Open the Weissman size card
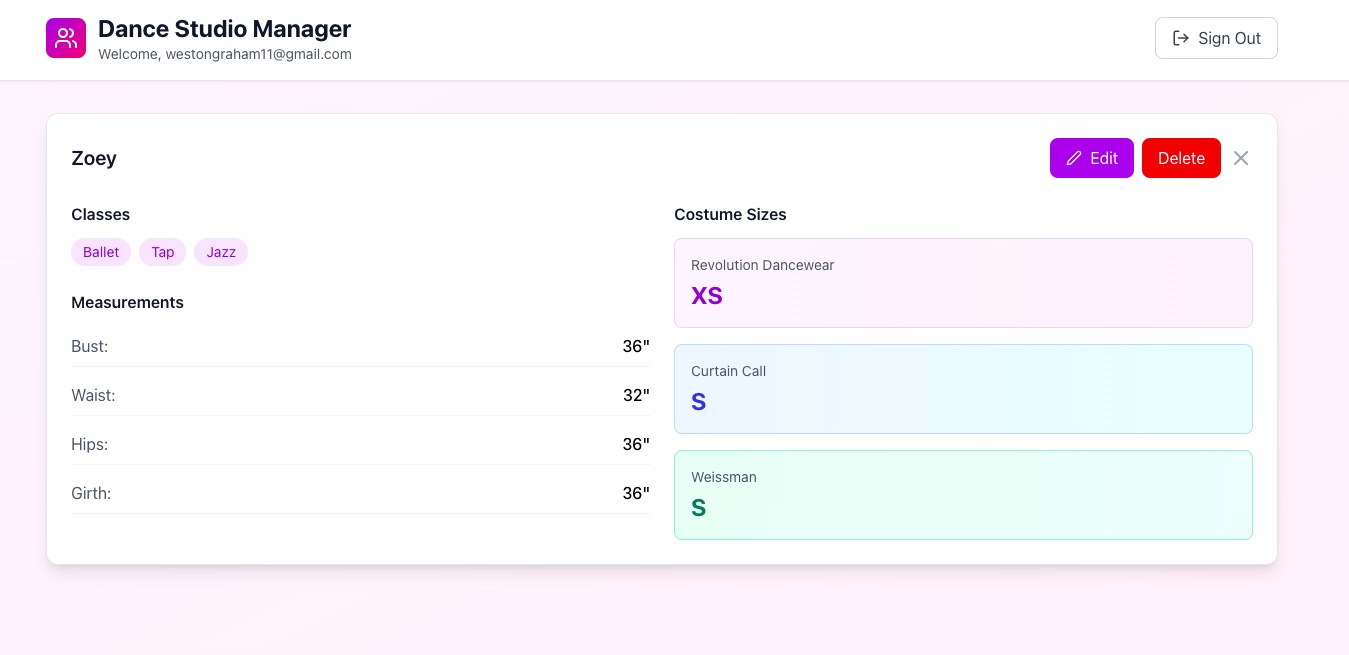 963,495
